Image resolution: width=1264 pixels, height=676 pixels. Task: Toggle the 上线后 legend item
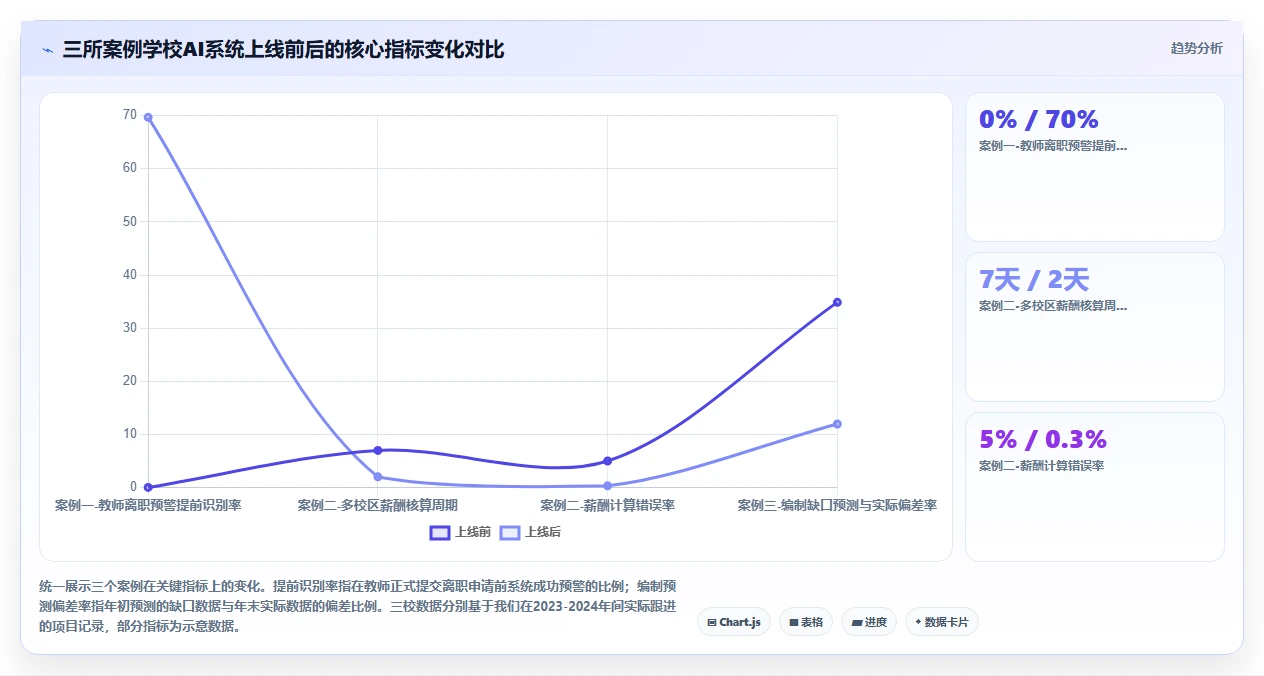pos(530,532)
